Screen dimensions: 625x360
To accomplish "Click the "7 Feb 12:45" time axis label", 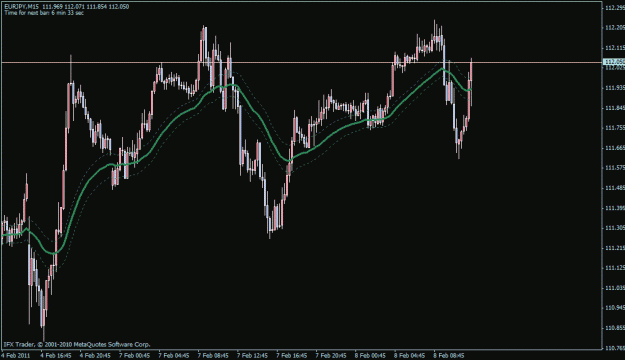I will point(252,355).
